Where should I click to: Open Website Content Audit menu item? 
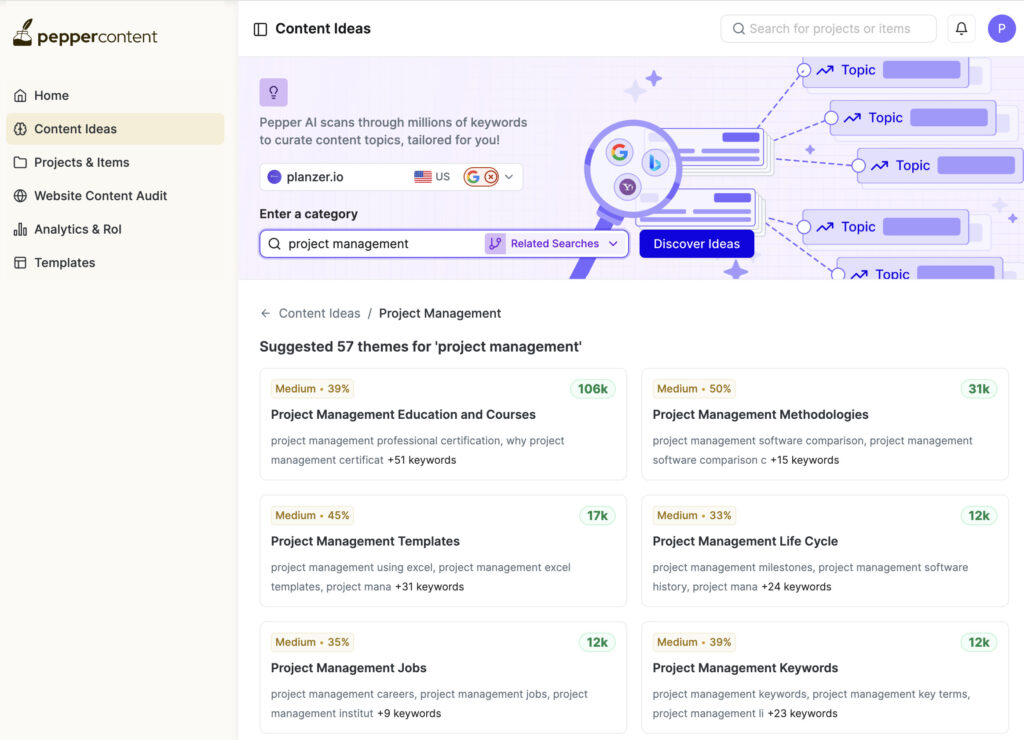tap(100, 196)
